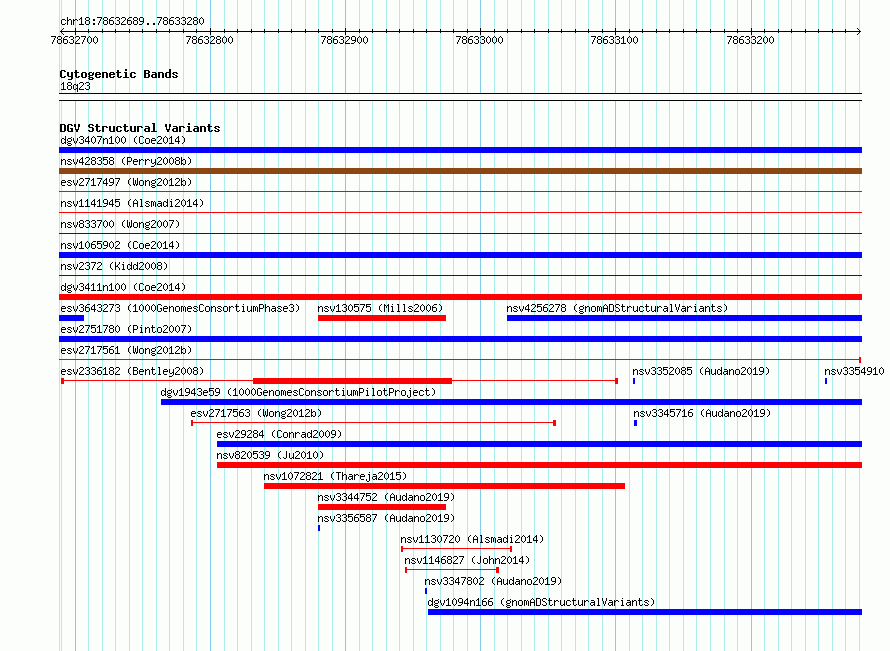Open esv2717497 (Wong2012b) label
Screen dimensions: 890x651
pos(126,182)
